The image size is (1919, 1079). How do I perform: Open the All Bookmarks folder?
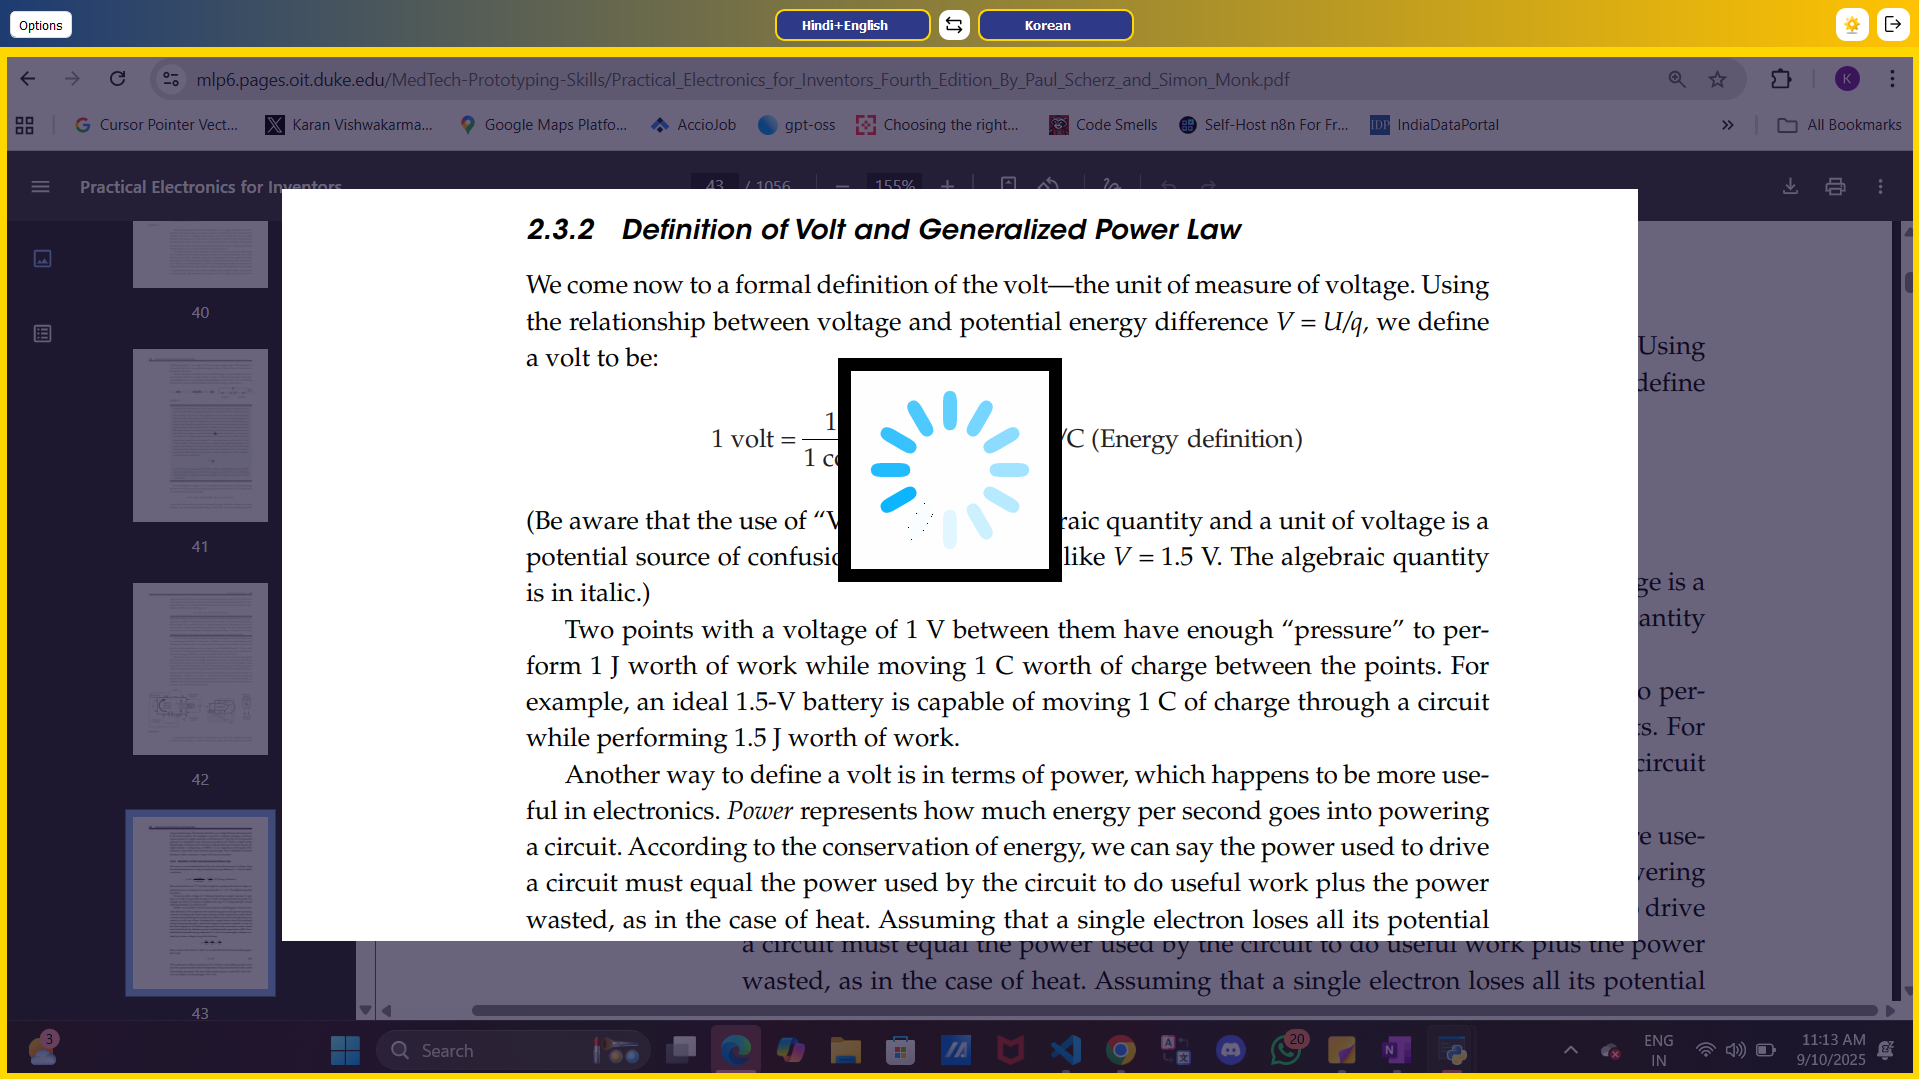pos(1839,125)
